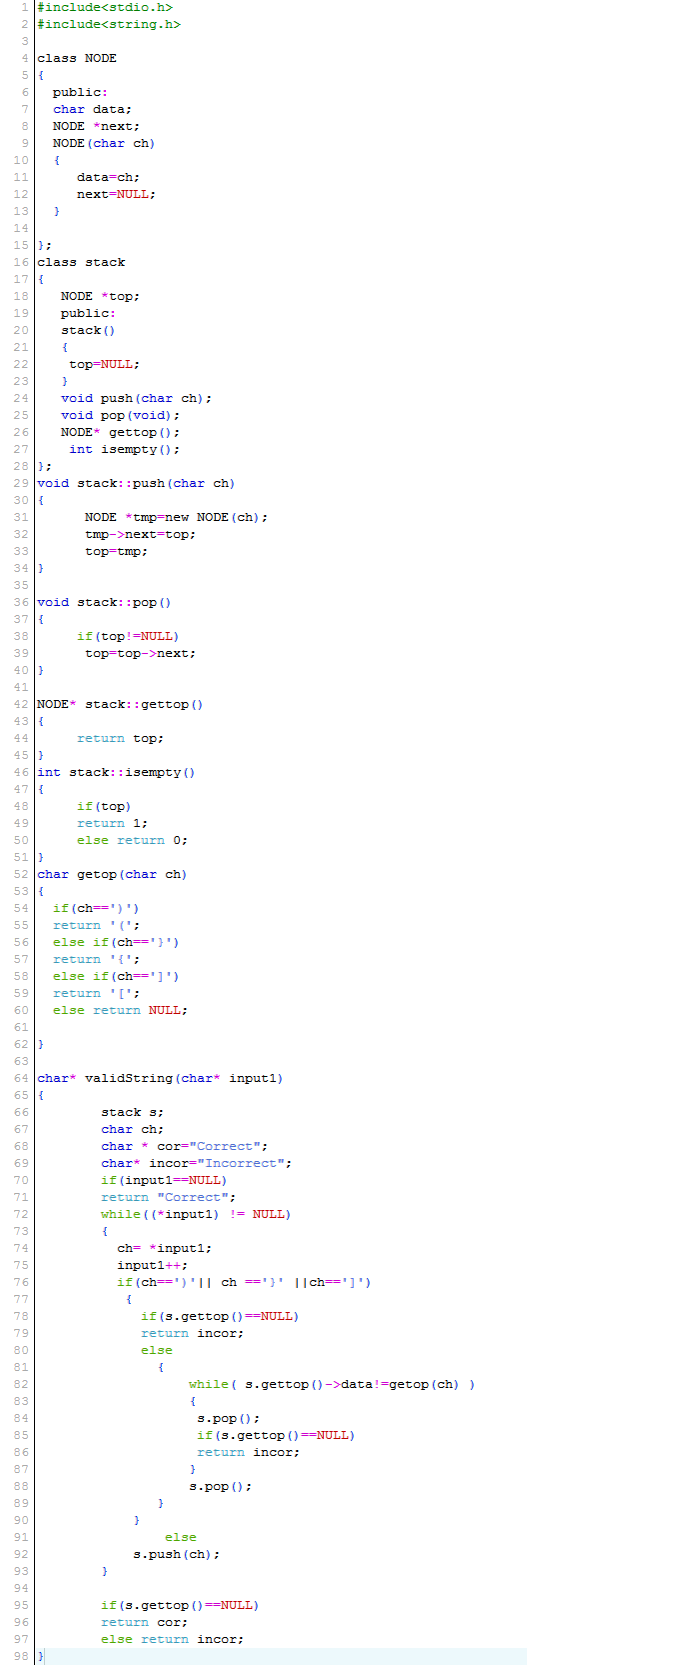Click the 'void stack::pop()' definition header
Viewport: 692px width, 1669px height.
pyautogui.click(x=104, y=602)
